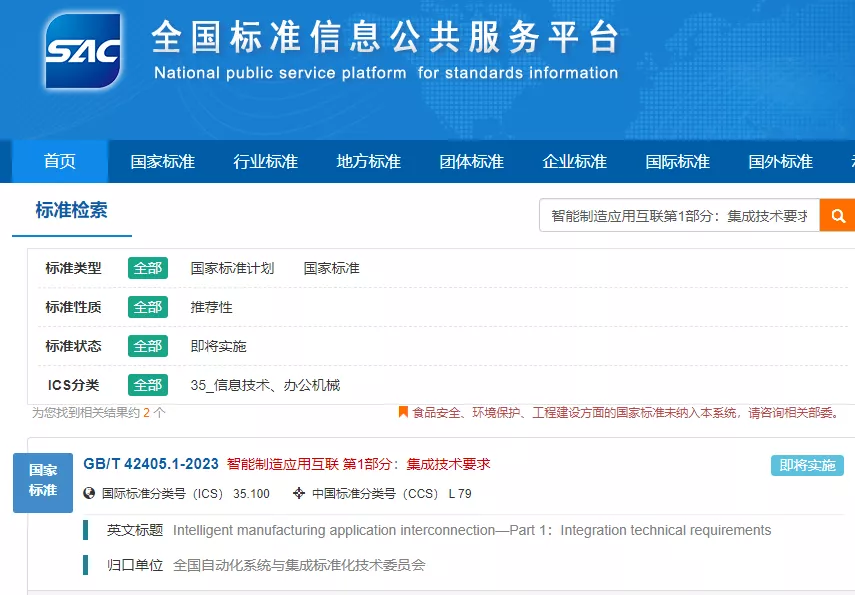Toggle 全部 filter for ICS分类
Viewport: 855px width, 595px height.
pyautogui.click(x=148, y=385)
